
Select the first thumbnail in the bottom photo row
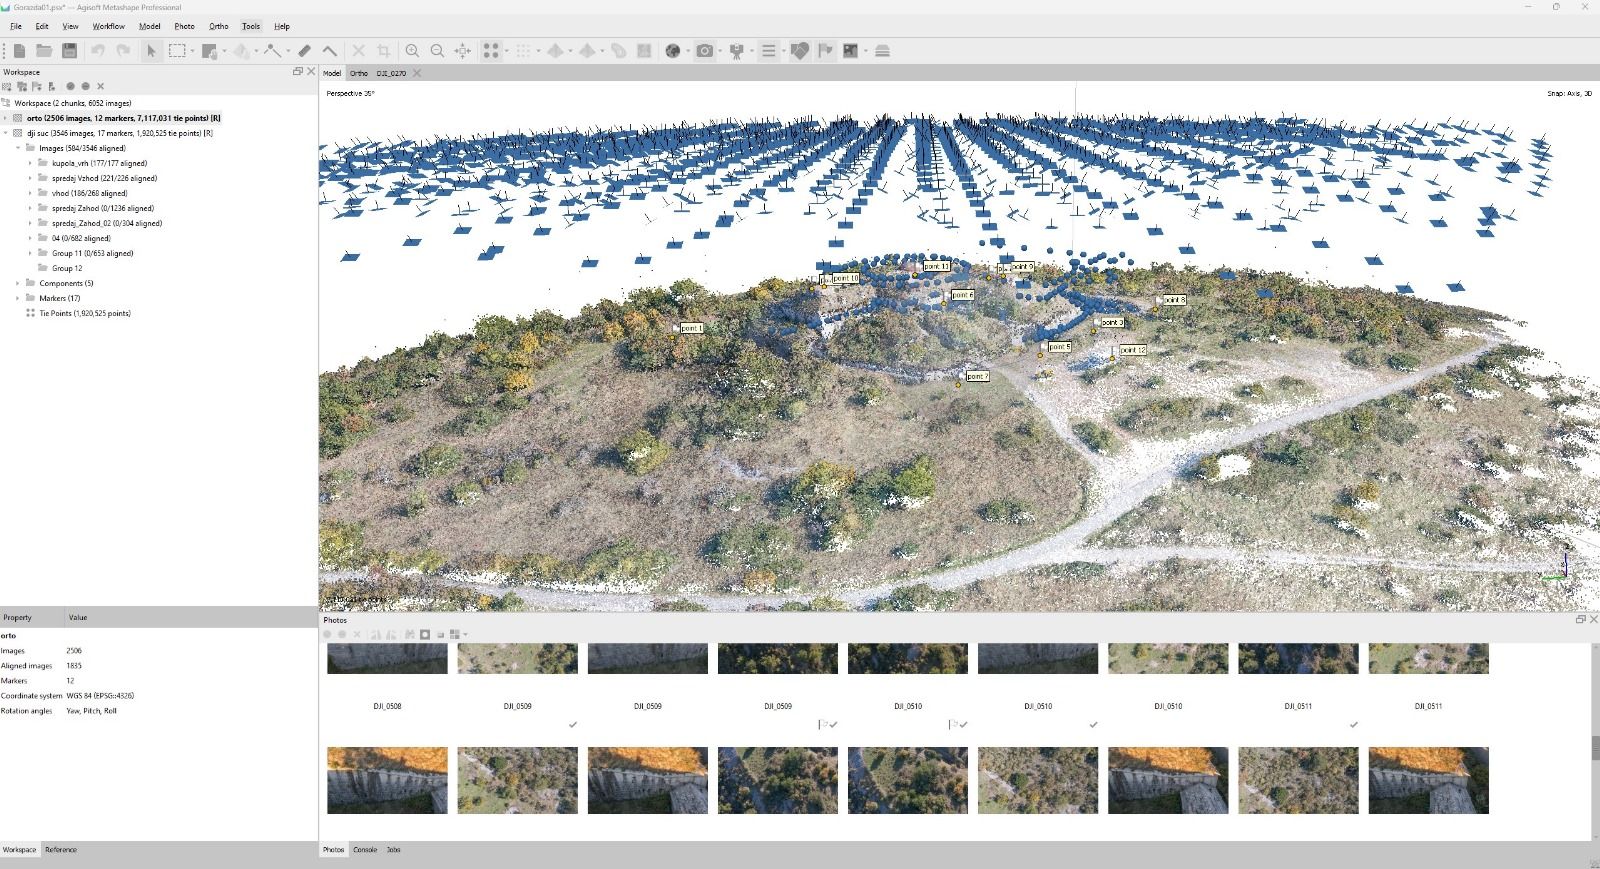[387, 780]
